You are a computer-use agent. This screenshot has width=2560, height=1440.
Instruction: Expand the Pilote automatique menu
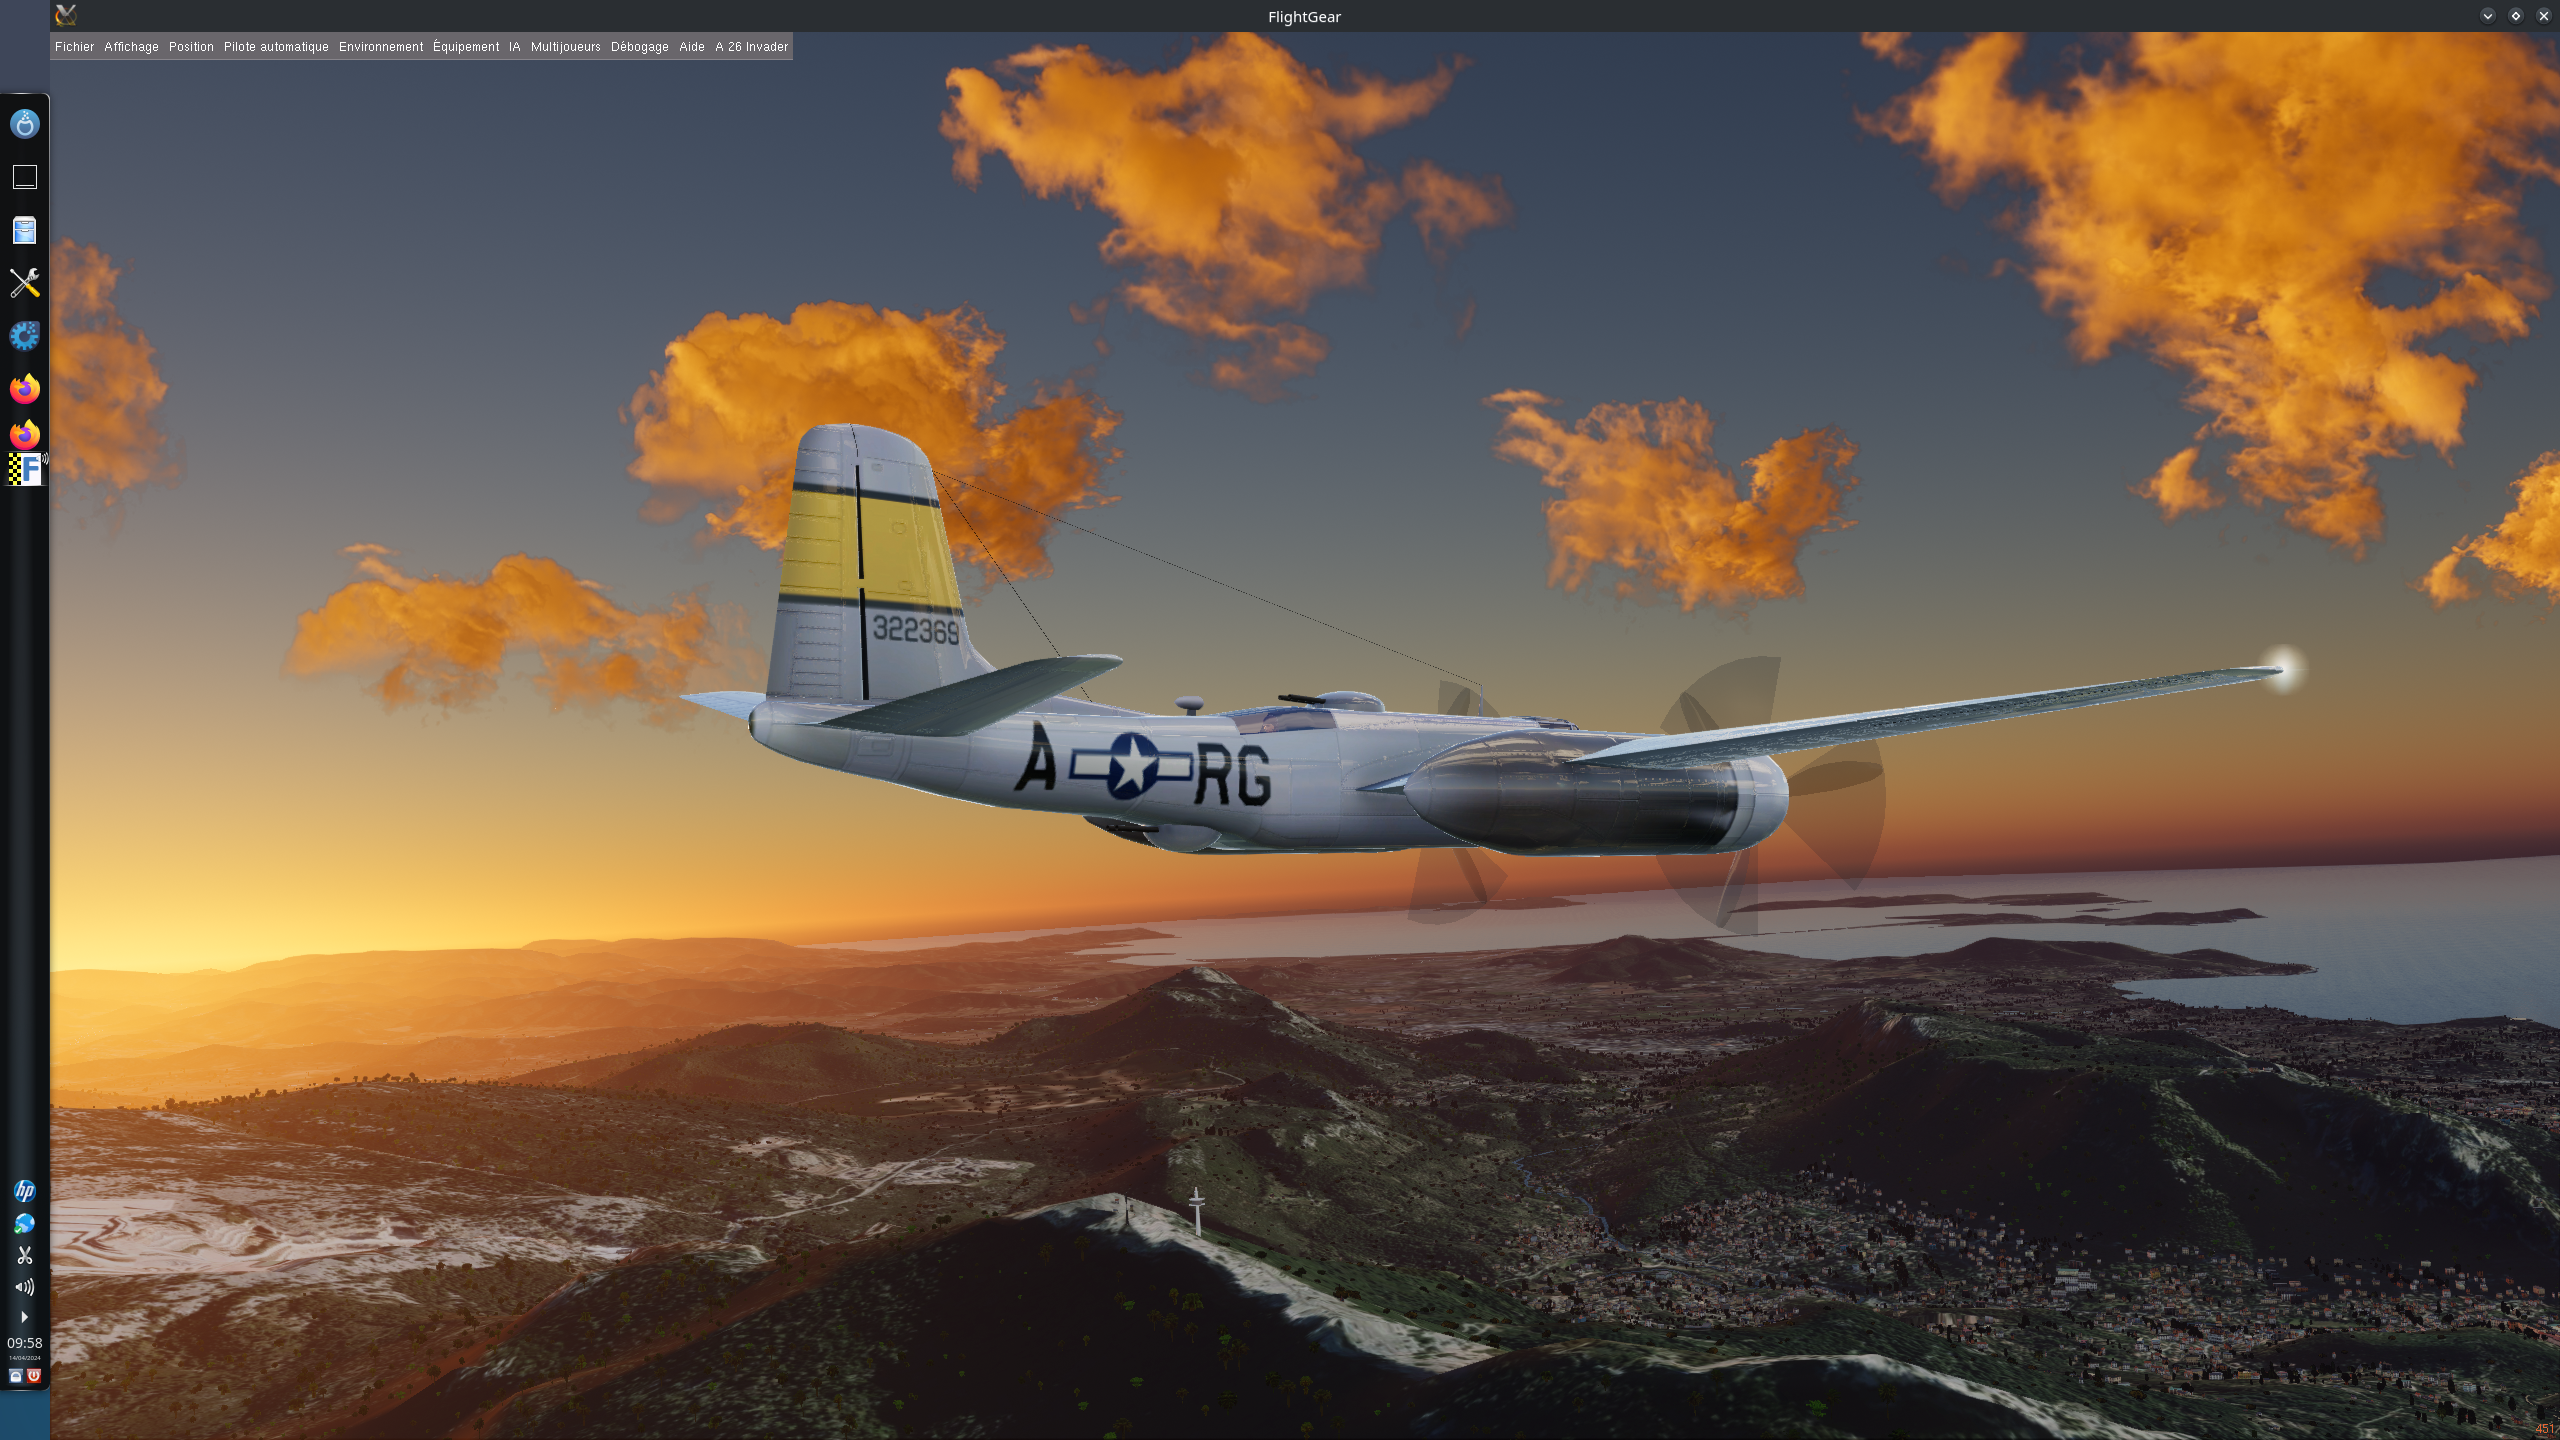click(x=276, y=47)
